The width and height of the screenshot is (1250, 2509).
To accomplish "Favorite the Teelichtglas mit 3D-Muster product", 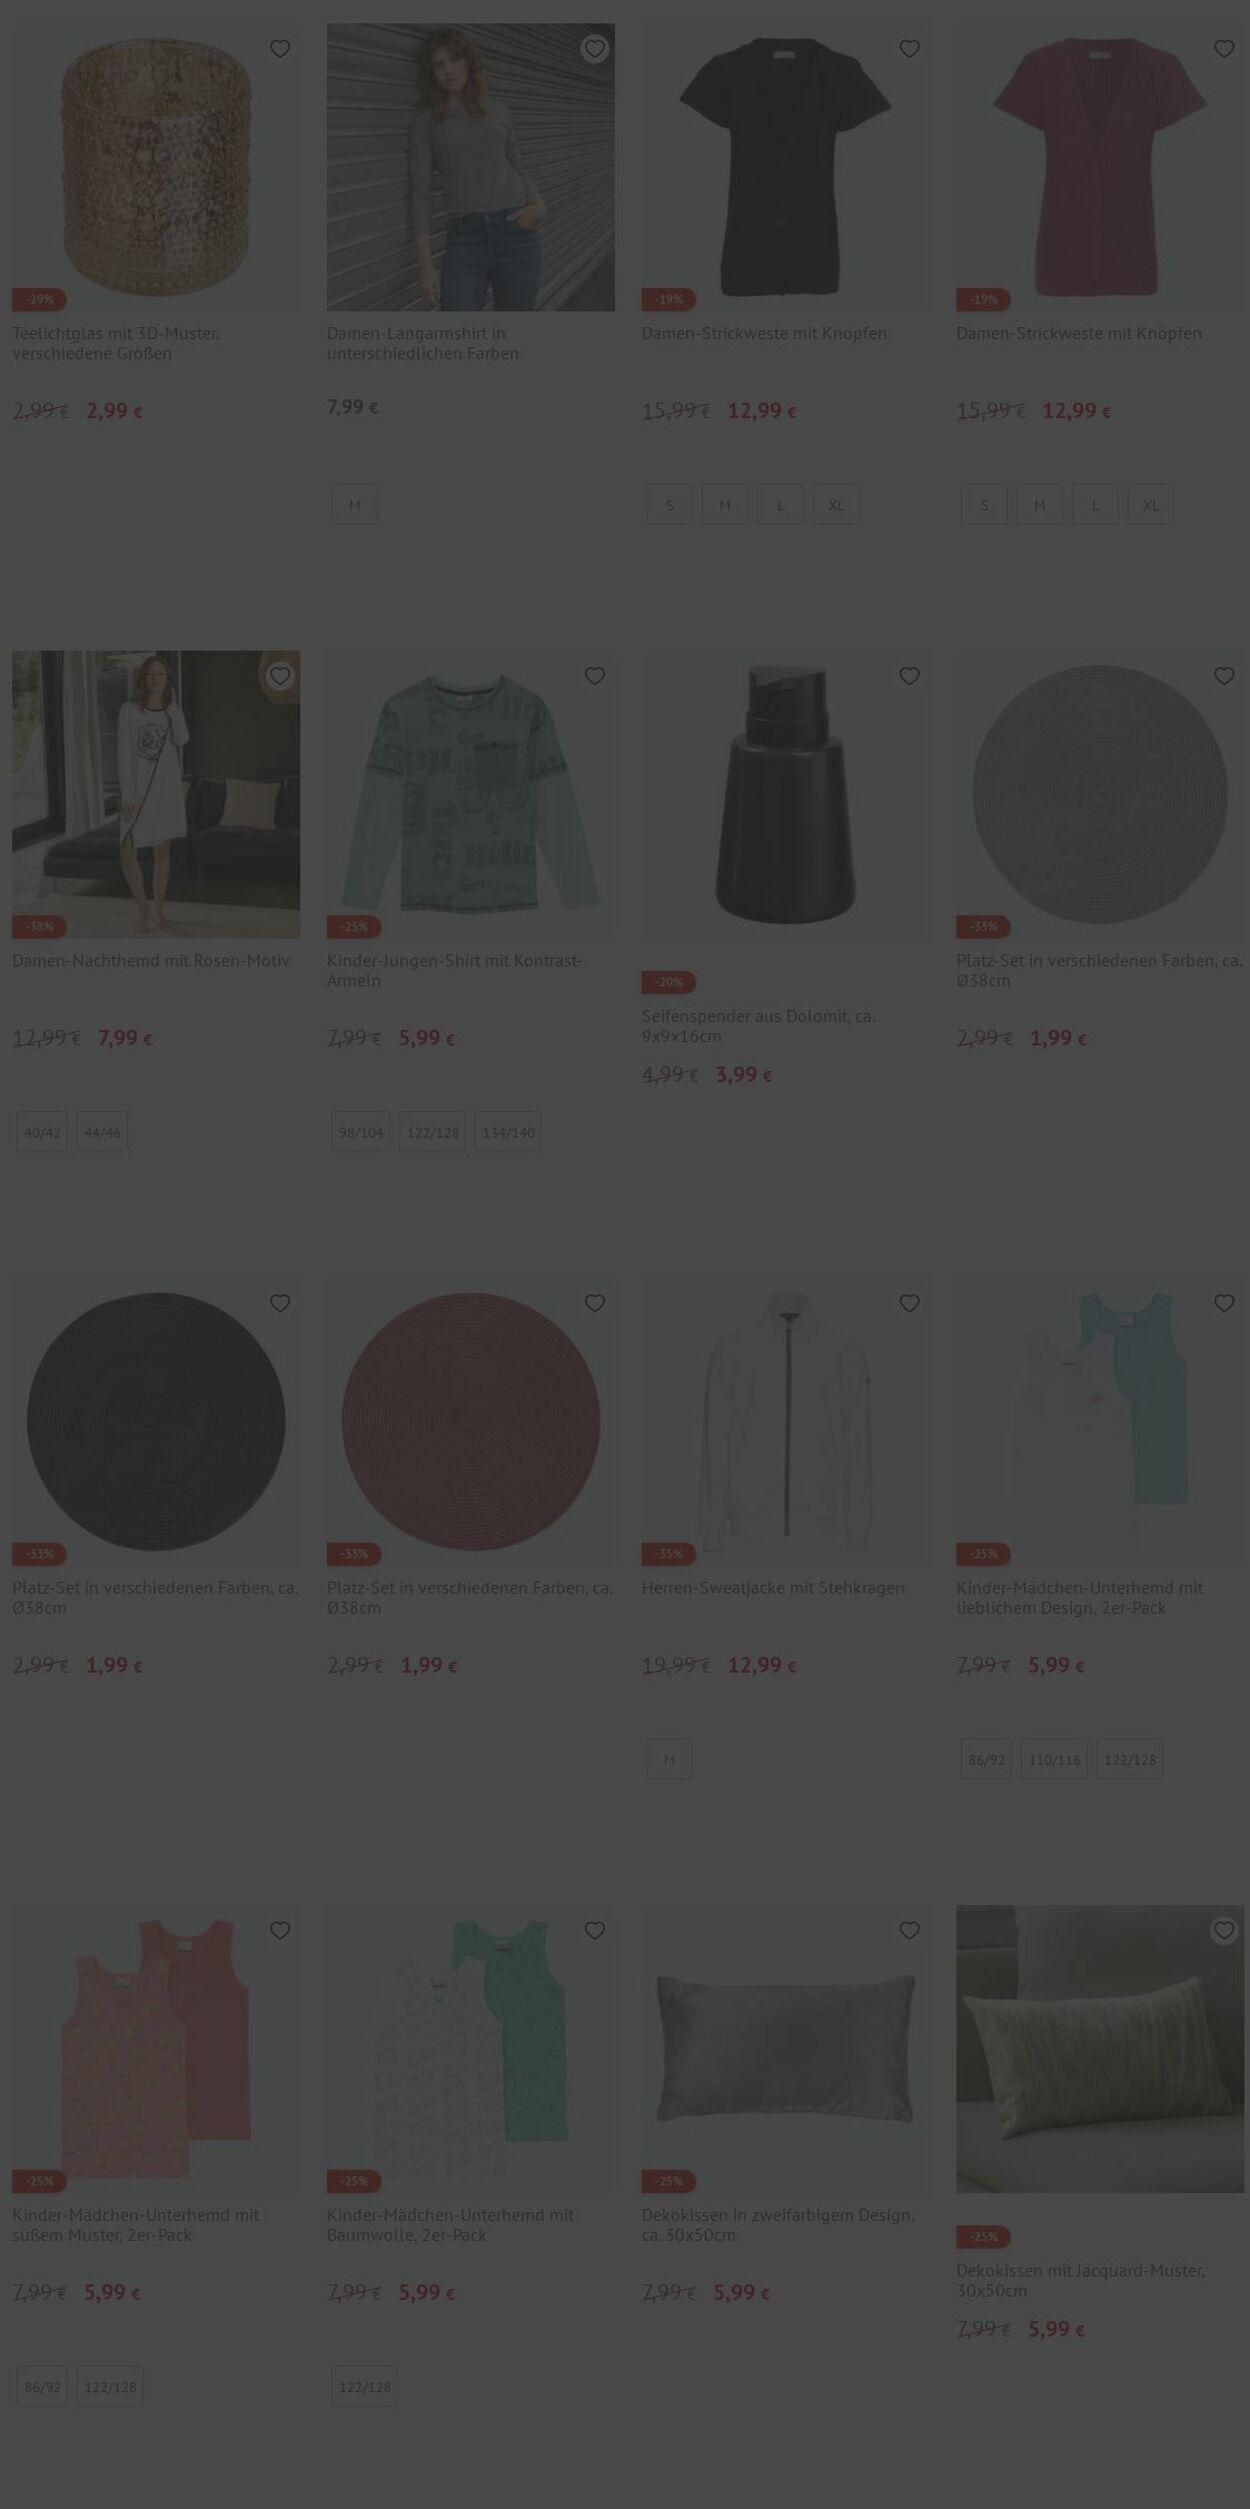I will tap(280, 49).
